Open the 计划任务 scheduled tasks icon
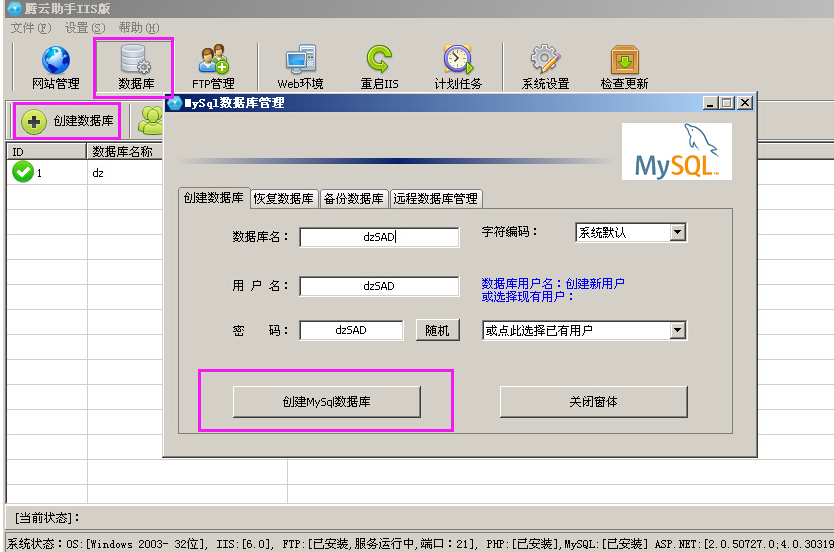 (458, 68)
